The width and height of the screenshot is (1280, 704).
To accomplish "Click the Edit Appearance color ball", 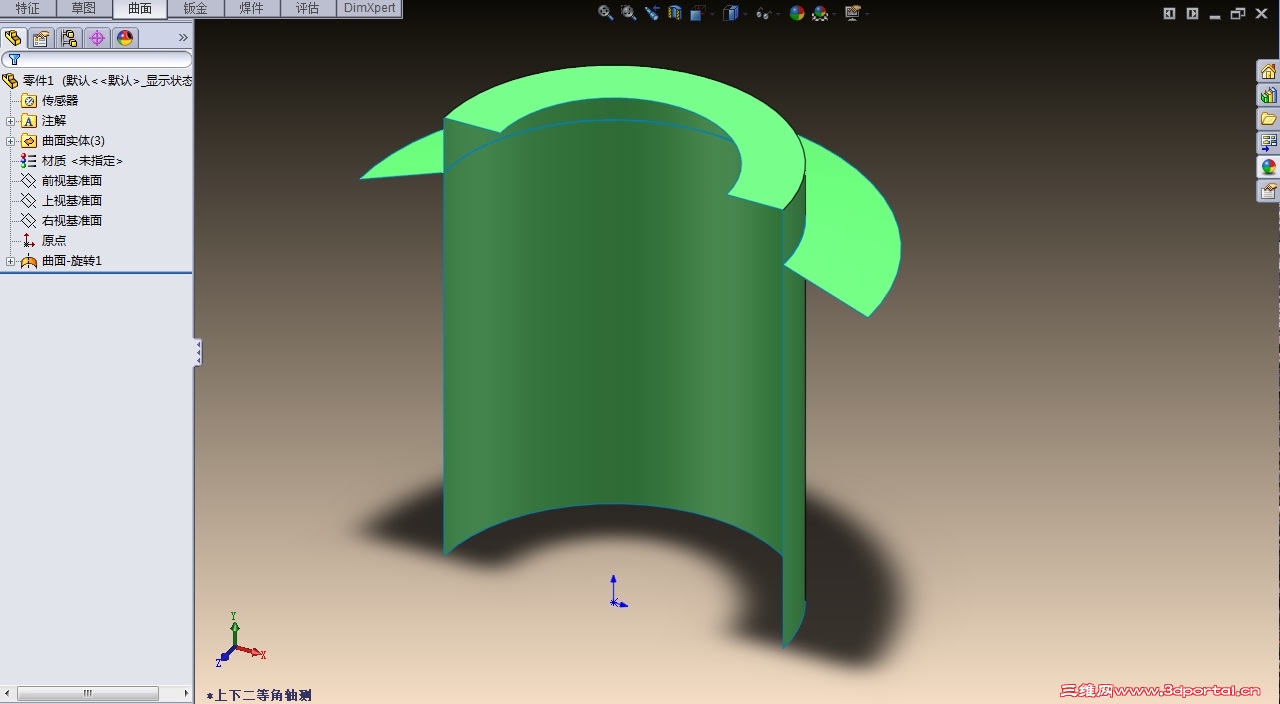I will click(797, 13).
